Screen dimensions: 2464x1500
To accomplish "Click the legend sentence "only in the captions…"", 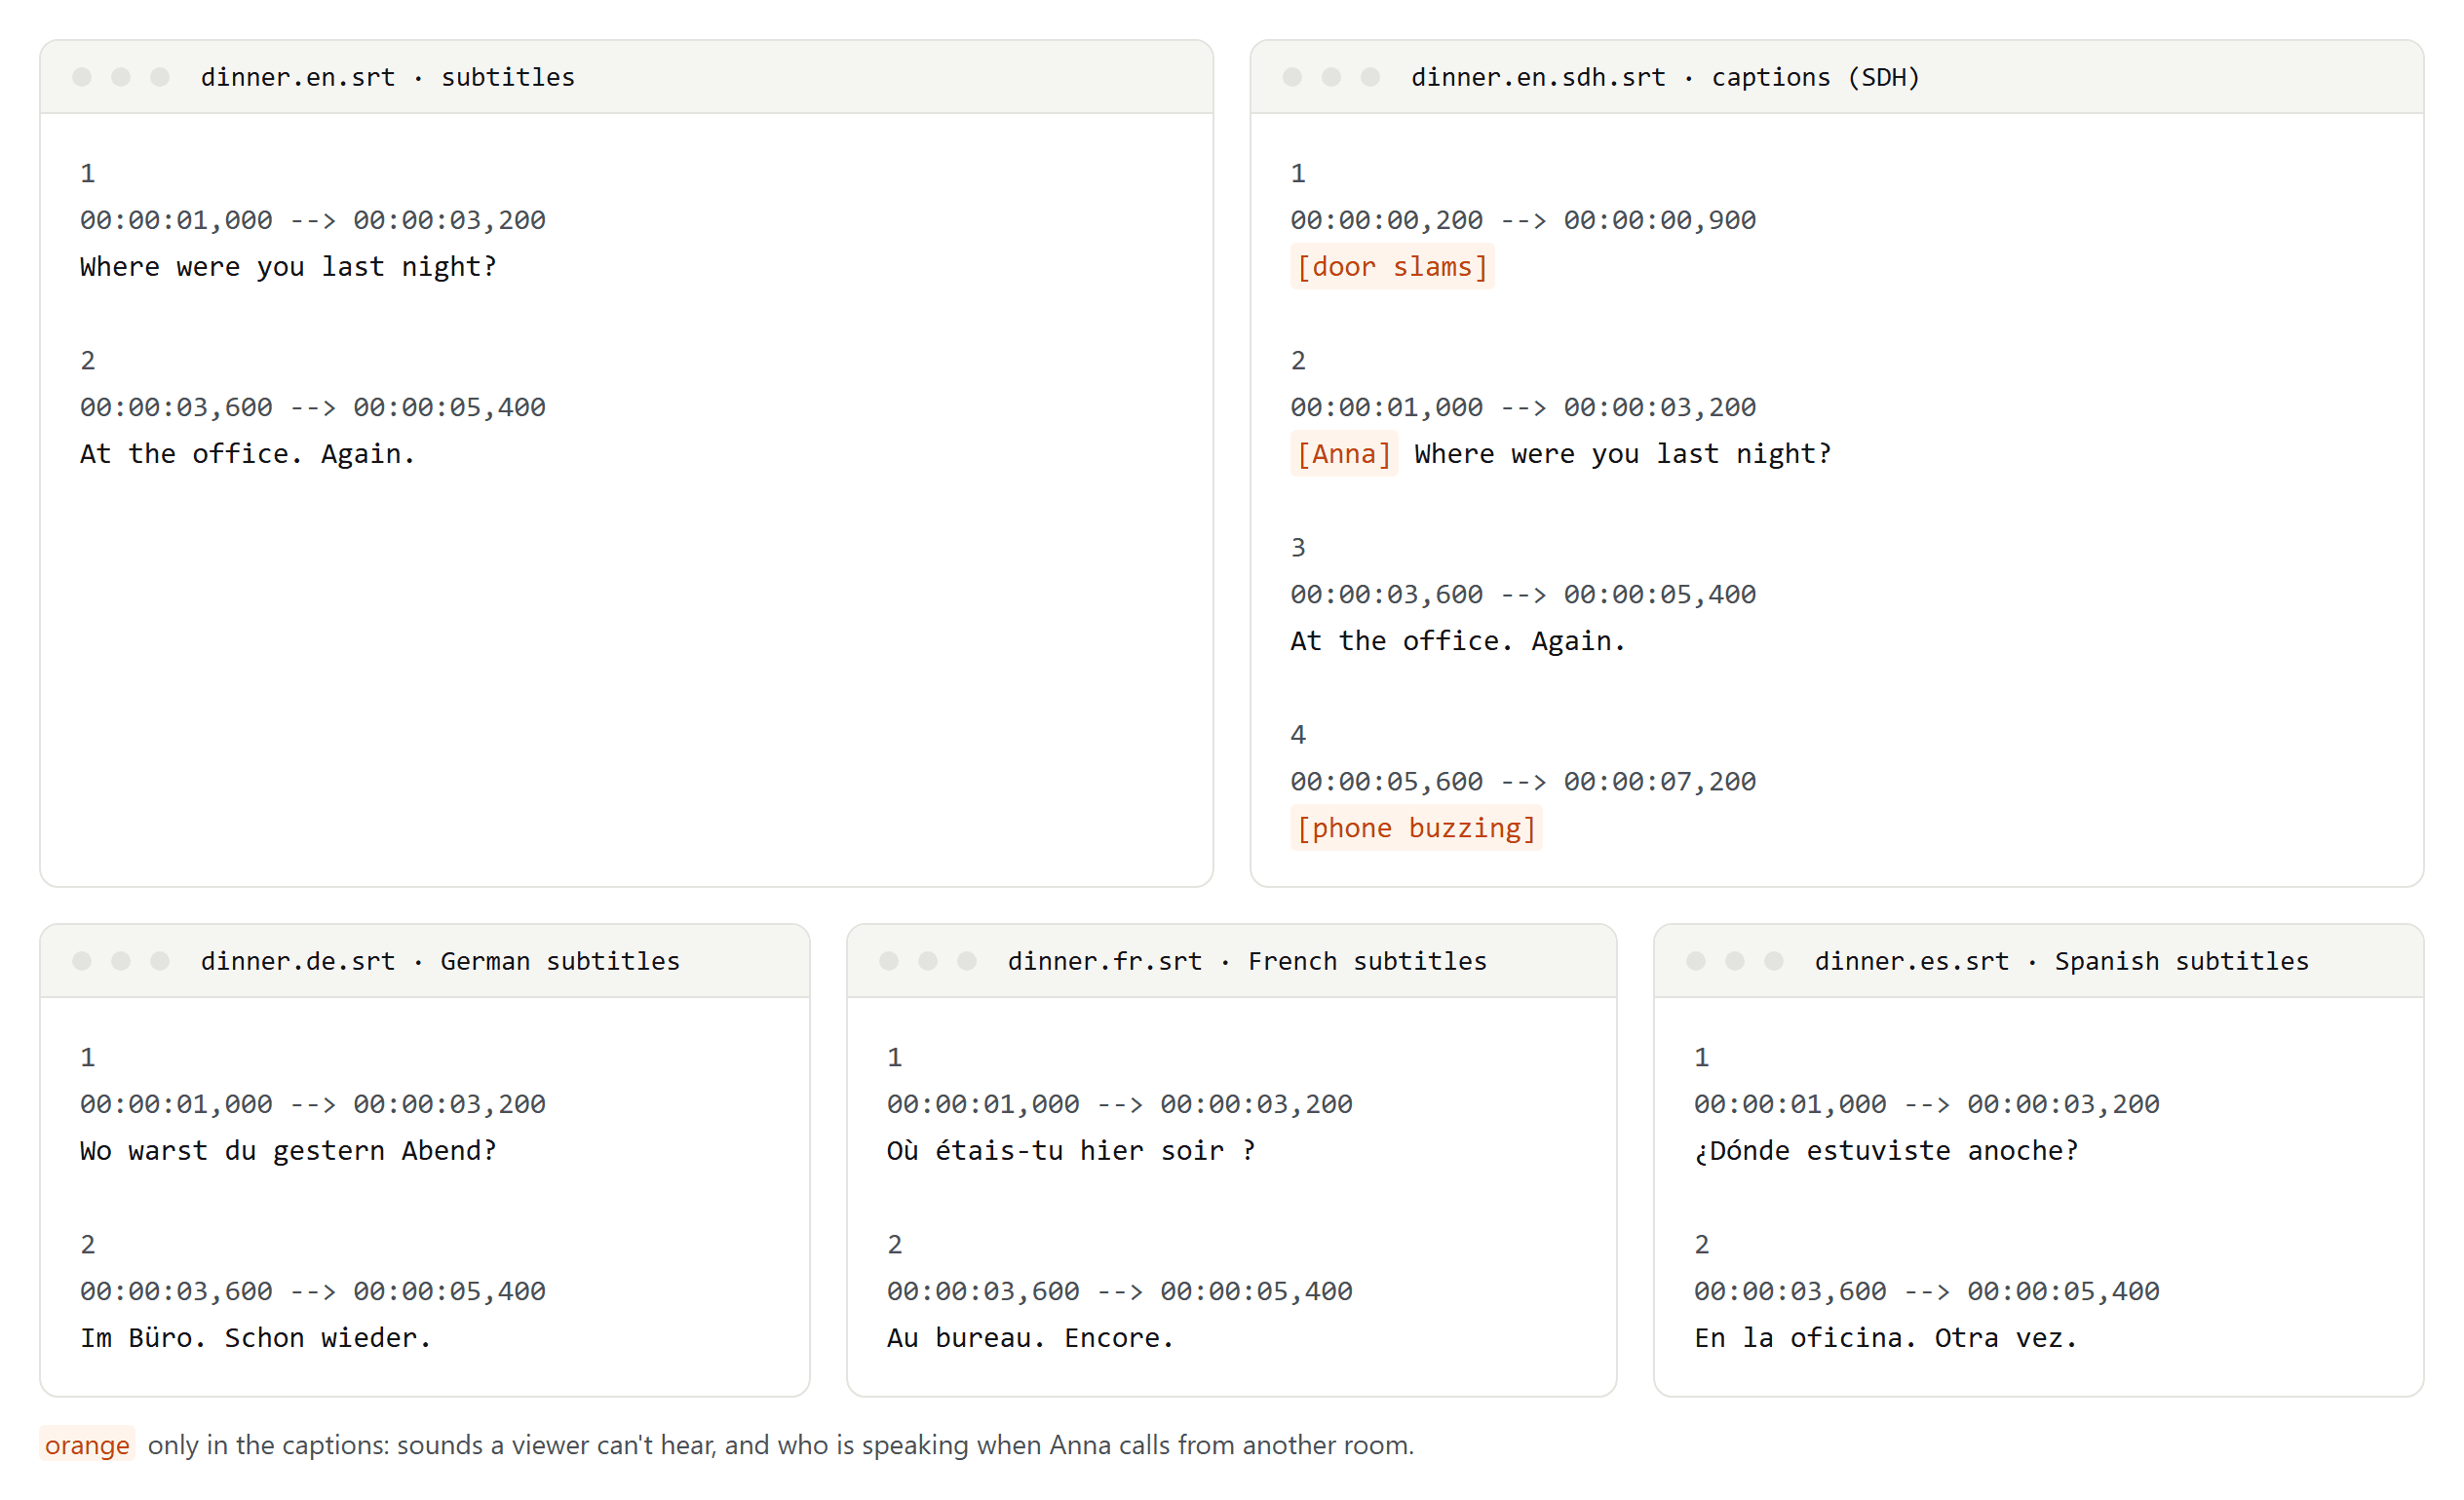I will (x=781, y=1445).
